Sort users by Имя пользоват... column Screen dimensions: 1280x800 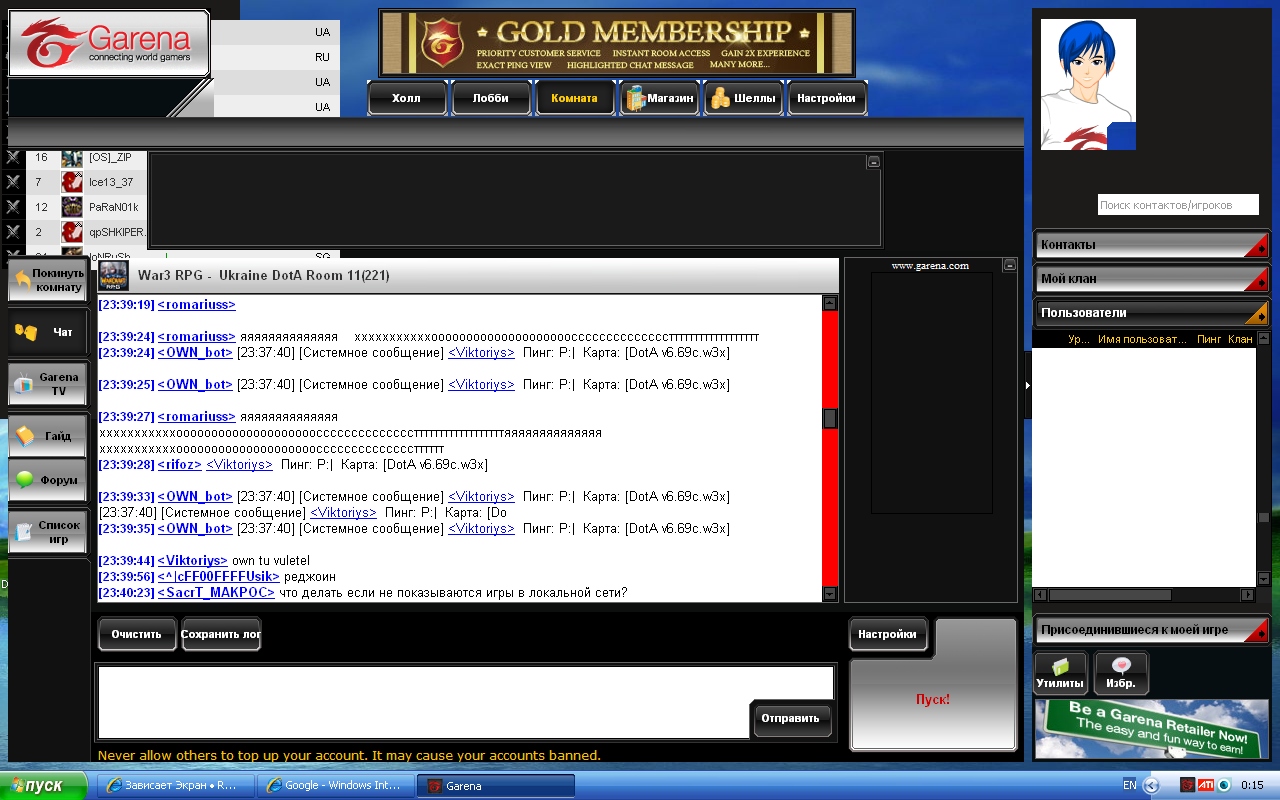pyautogui.click(x=1142, y=339)
